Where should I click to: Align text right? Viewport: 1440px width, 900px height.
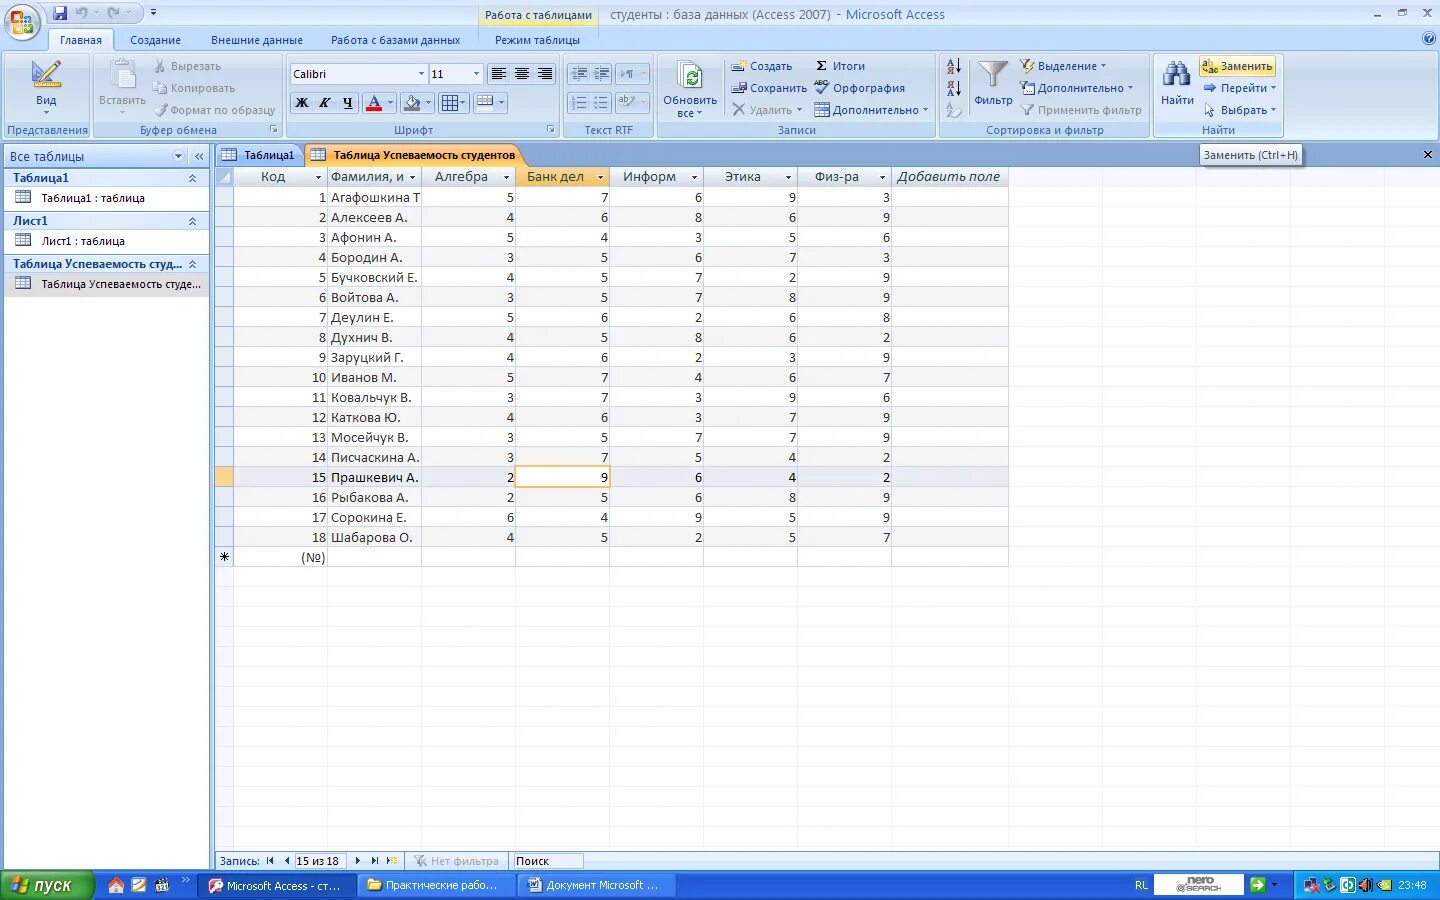[x=545, y=74]
